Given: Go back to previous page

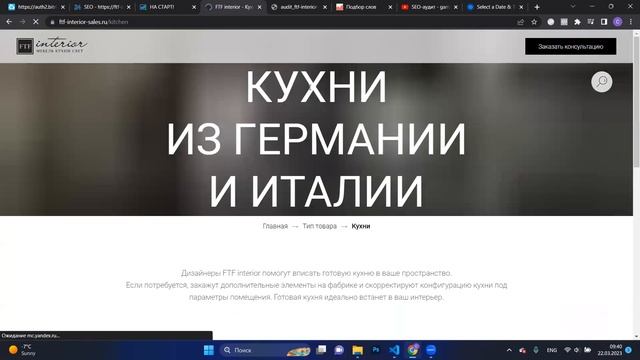Looking at the screenshot, I should coord(9,22).
